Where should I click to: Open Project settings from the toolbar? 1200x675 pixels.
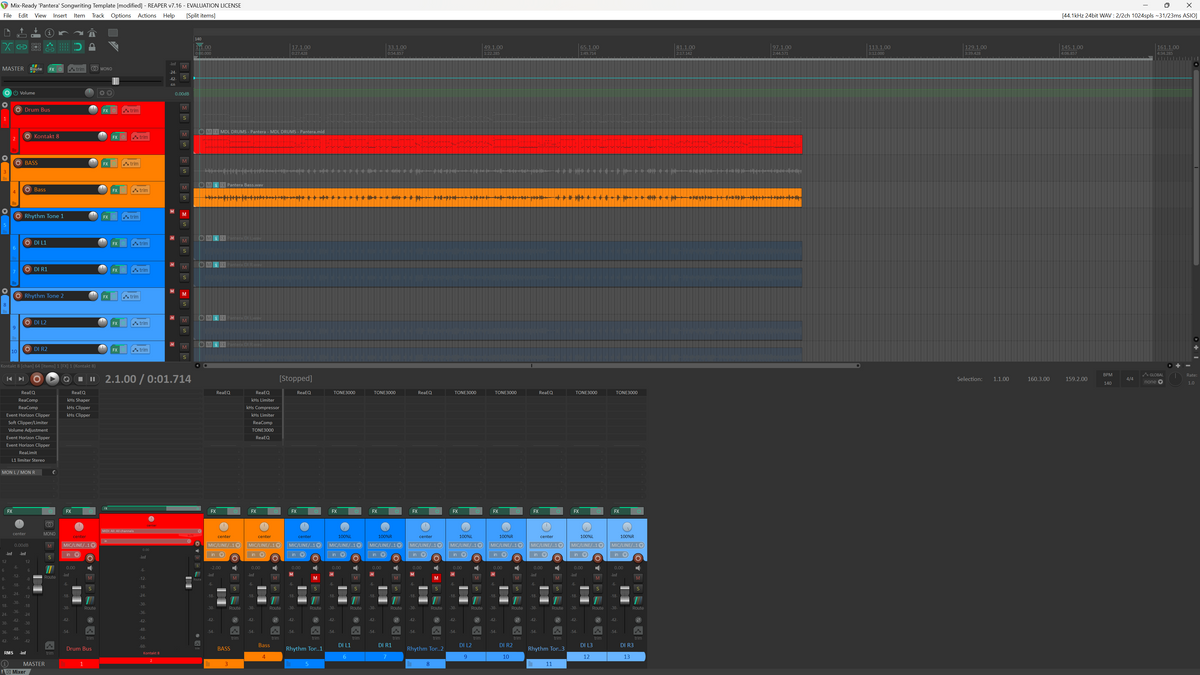[x=49, y=32]
